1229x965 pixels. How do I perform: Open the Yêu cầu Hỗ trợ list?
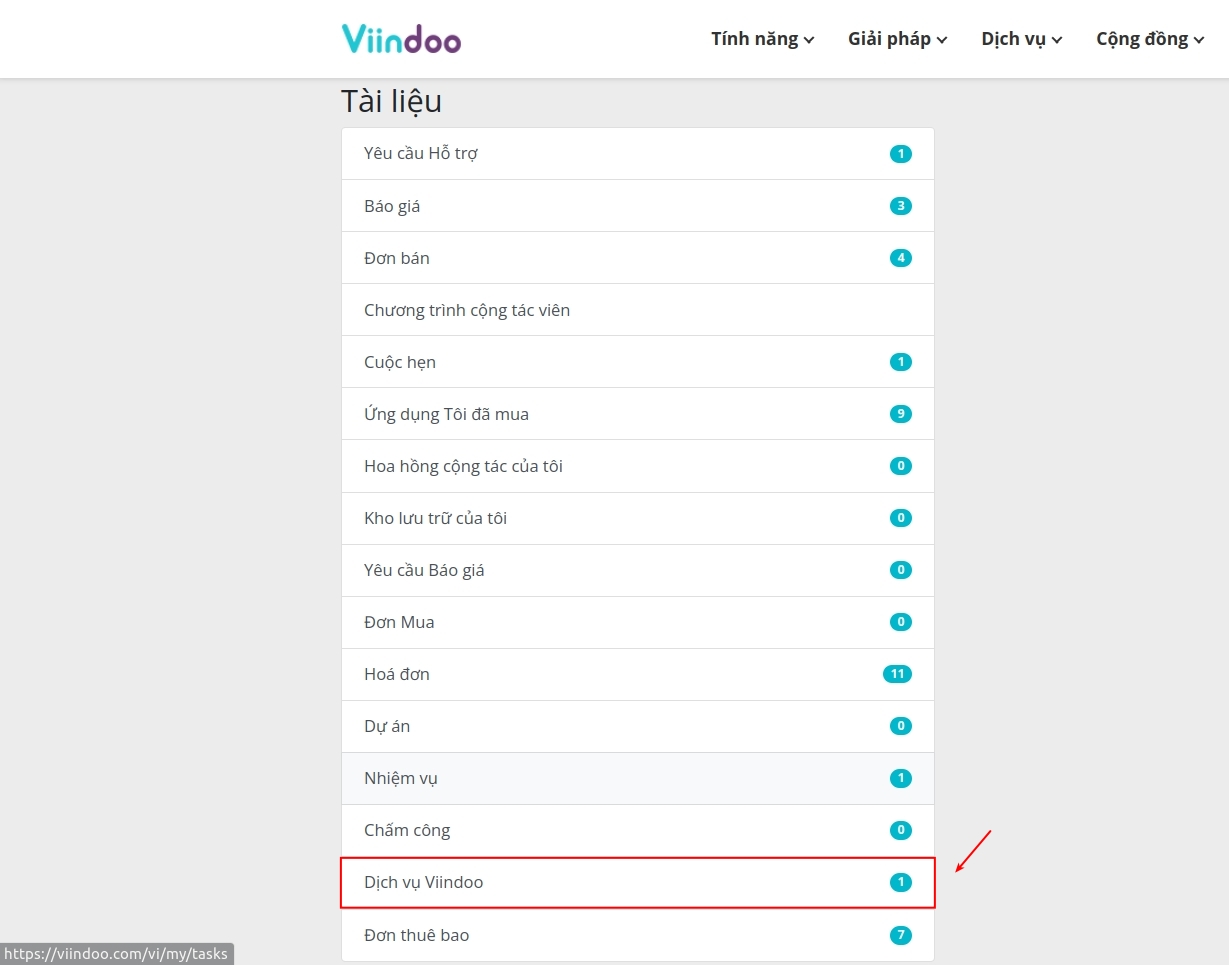638,154
